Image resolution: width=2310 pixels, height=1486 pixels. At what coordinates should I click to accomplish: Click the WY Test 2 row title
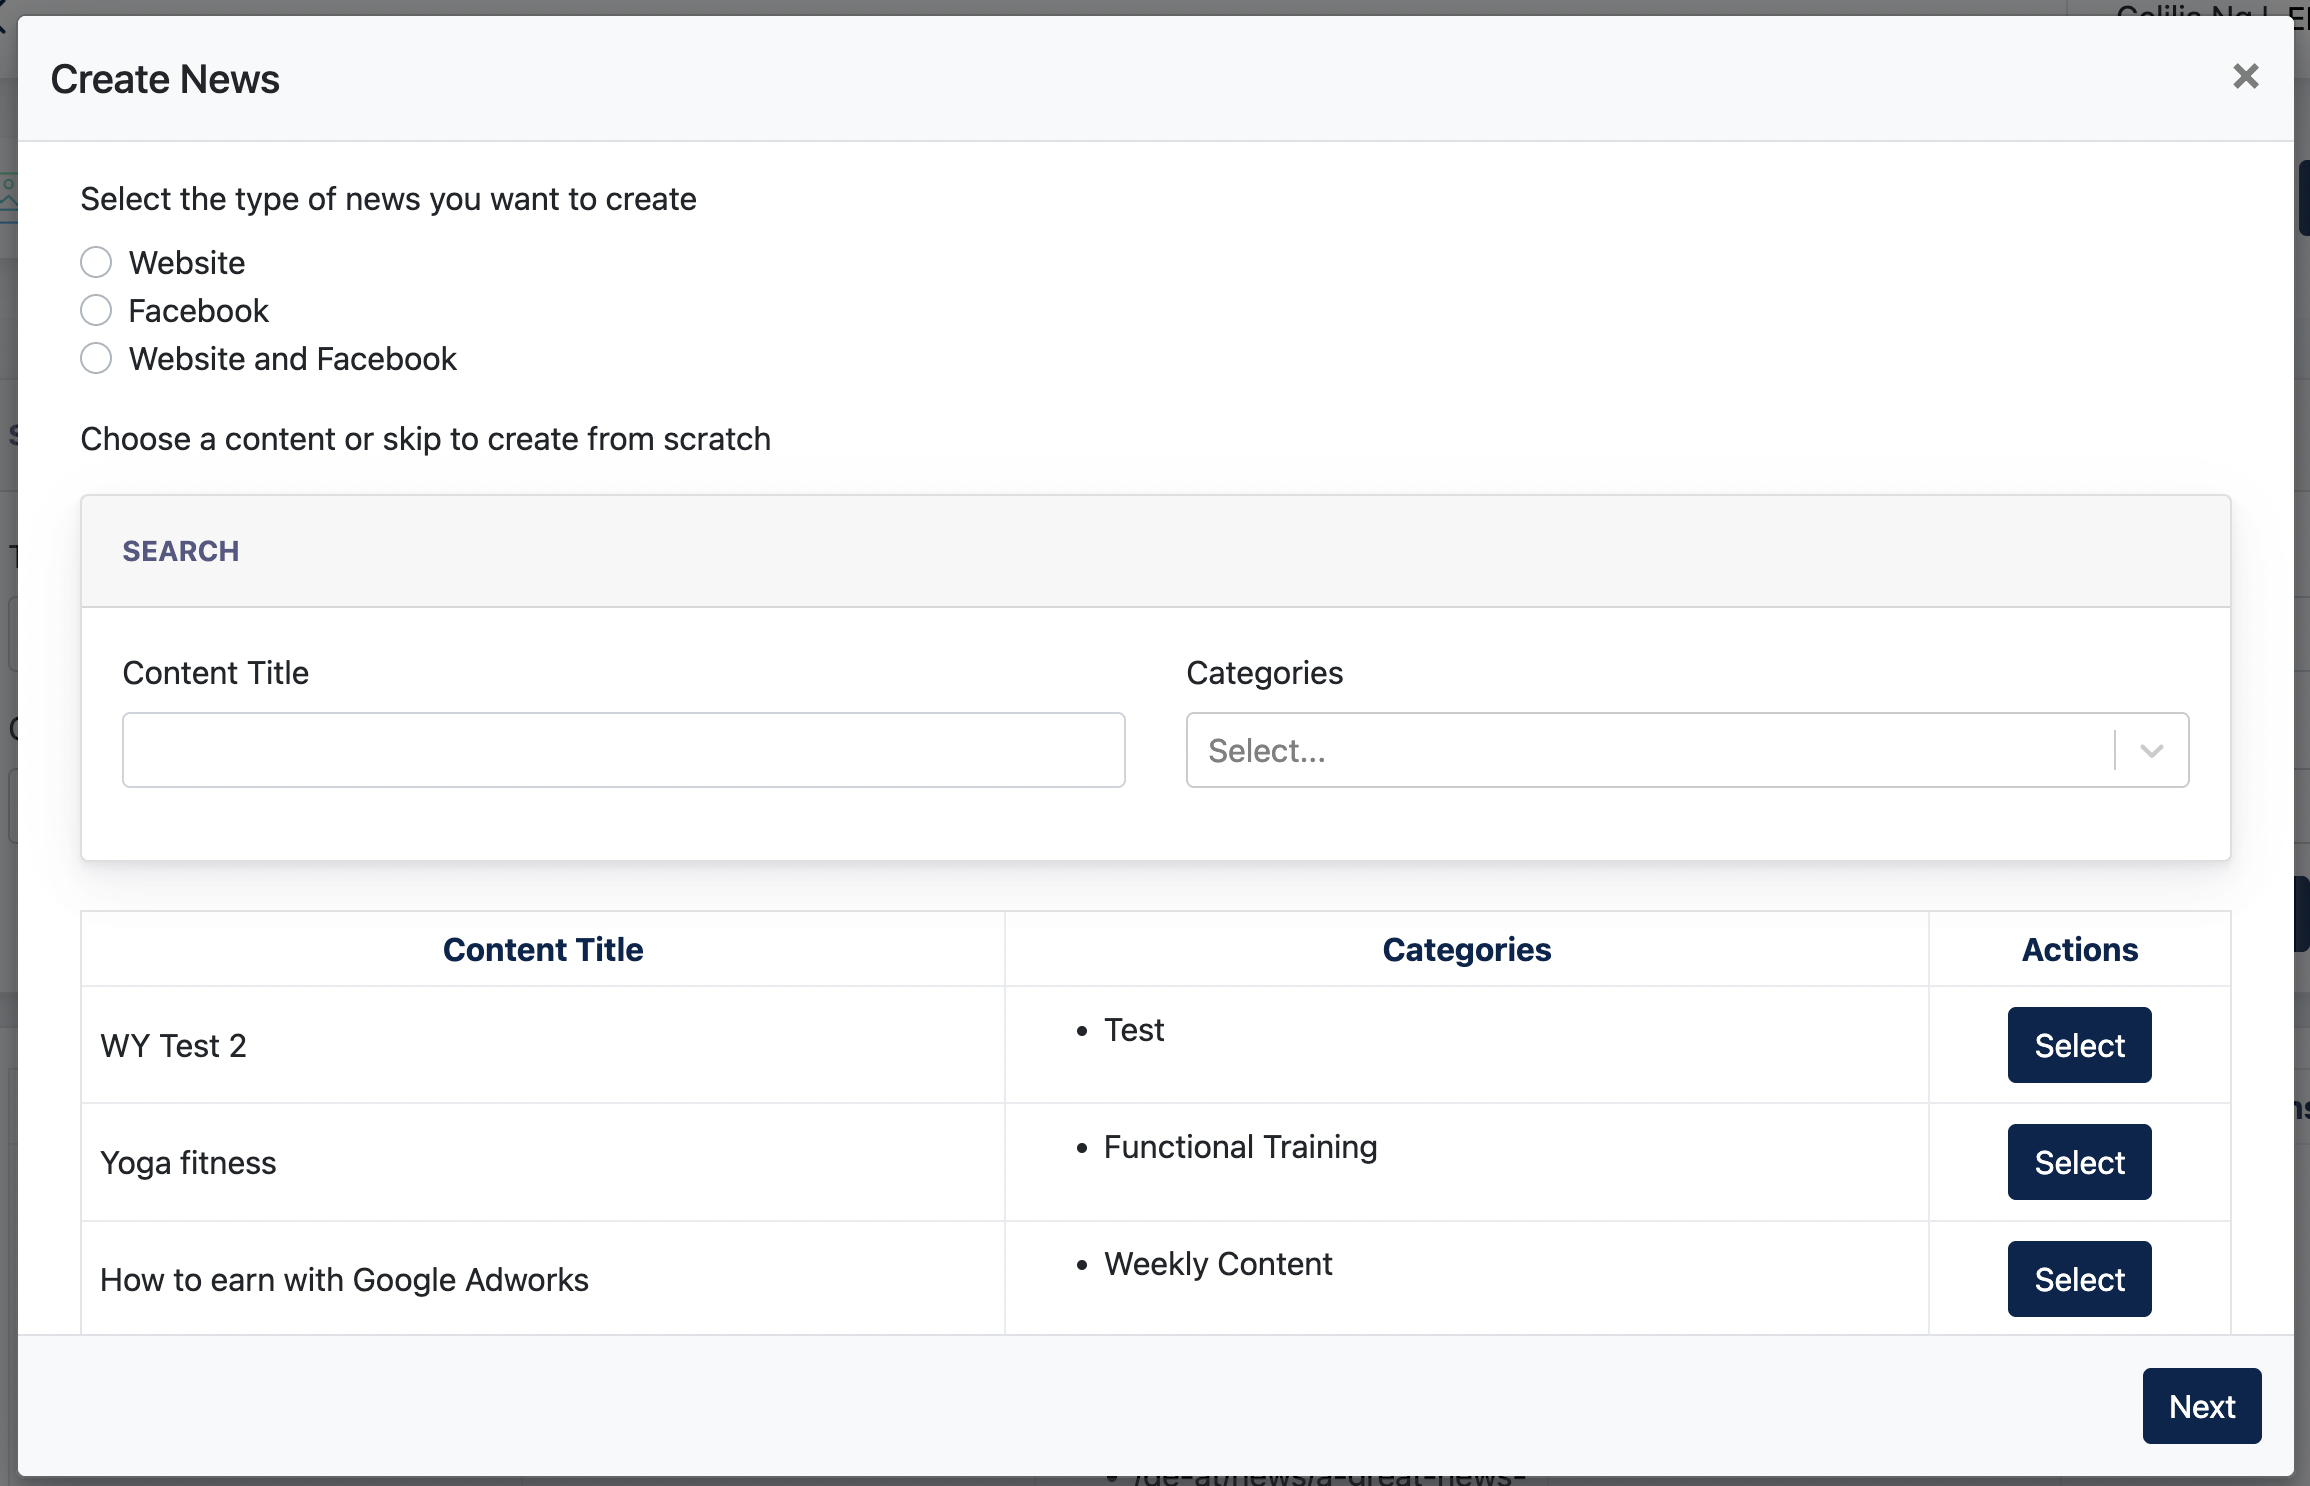pyautogui.click(x=174, y=1046)
